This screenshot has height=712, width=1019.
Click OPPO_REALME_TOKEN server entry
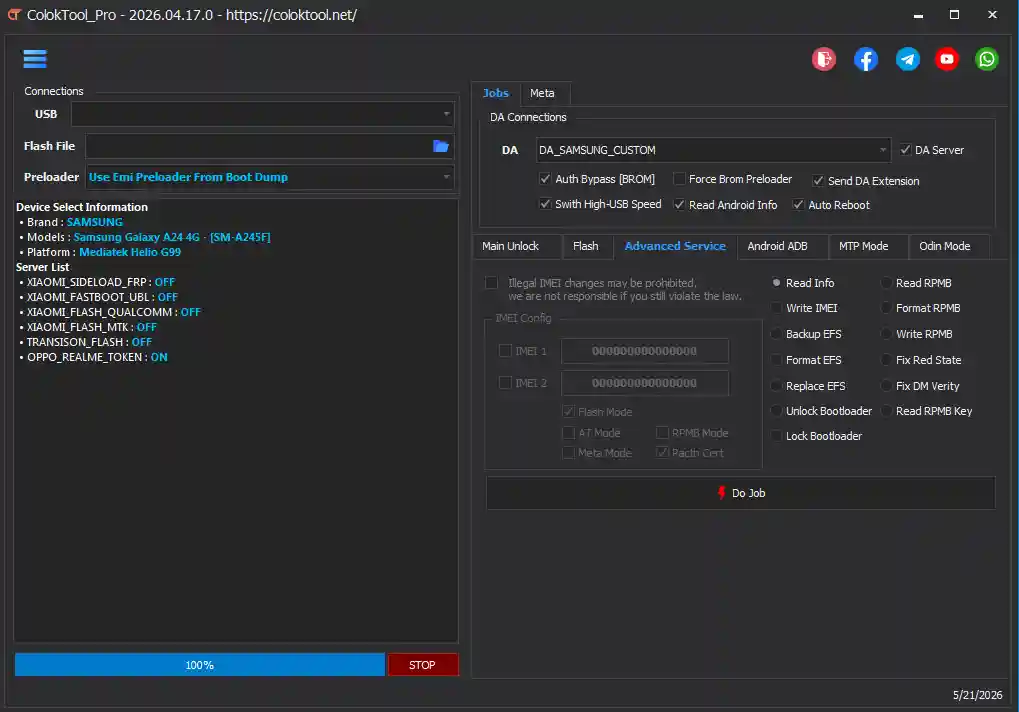coord(97,357)
